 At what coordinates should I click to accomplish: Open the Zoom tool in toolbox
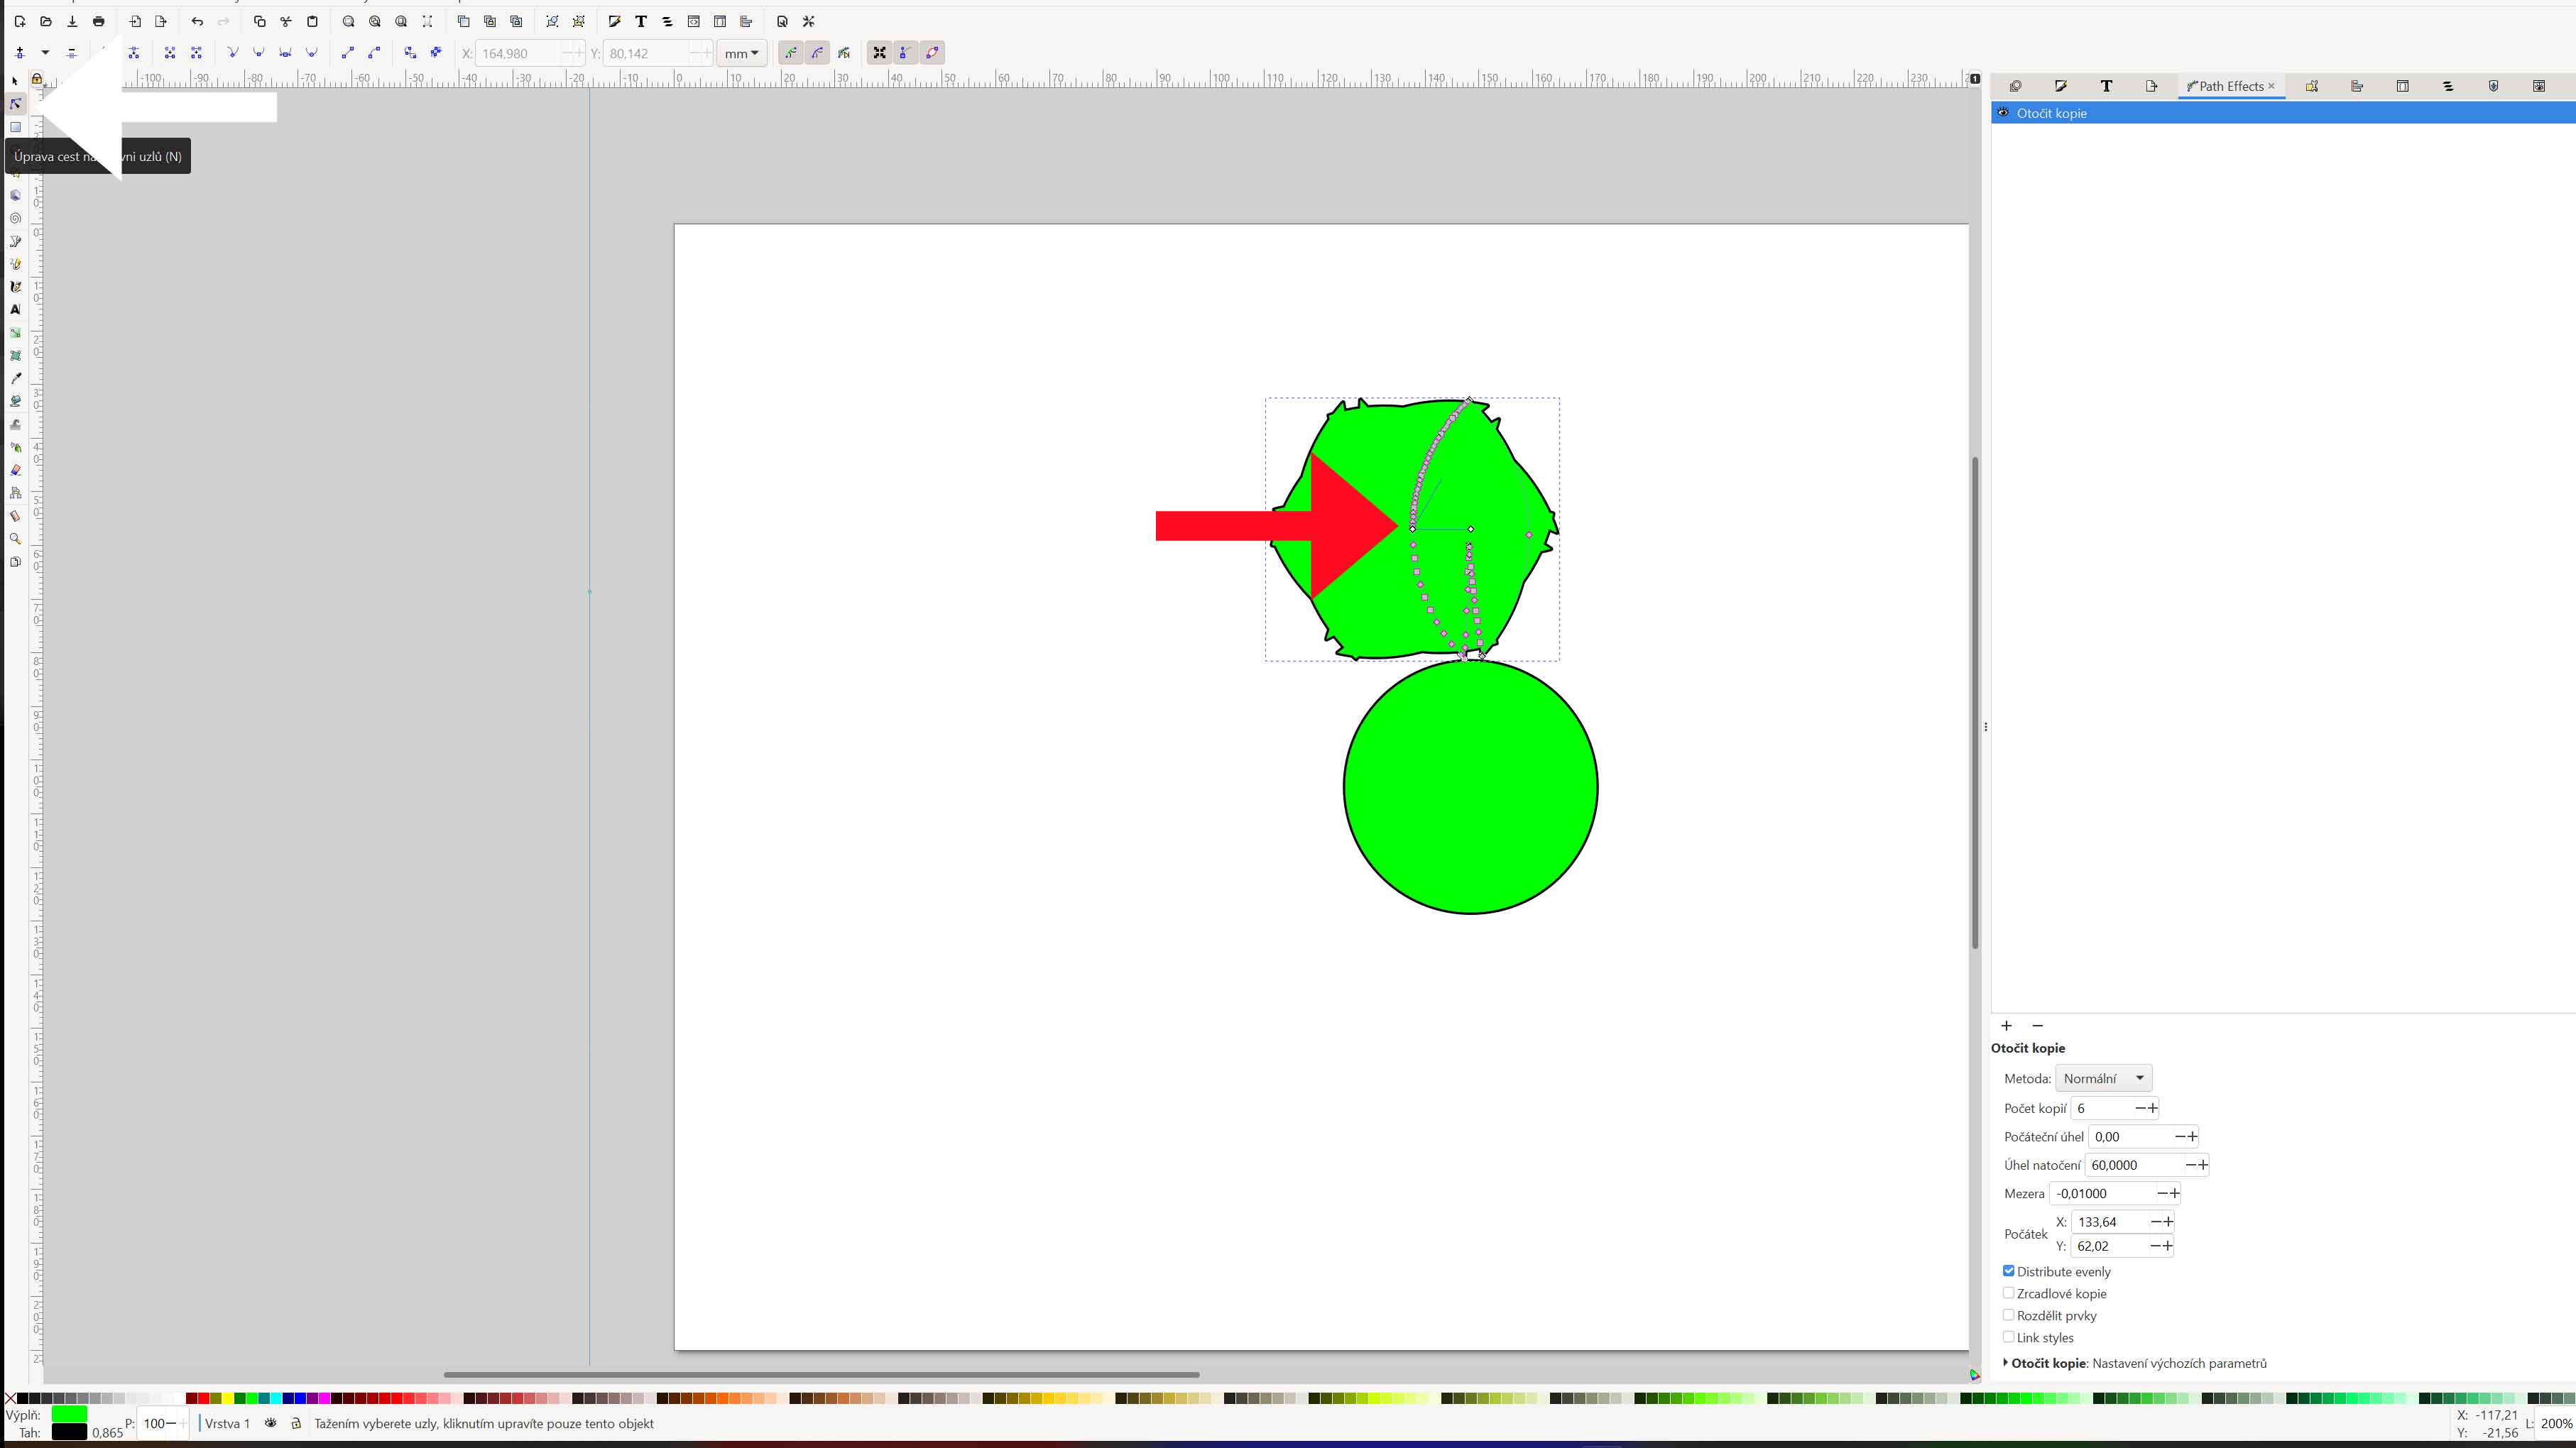(15, 539)
